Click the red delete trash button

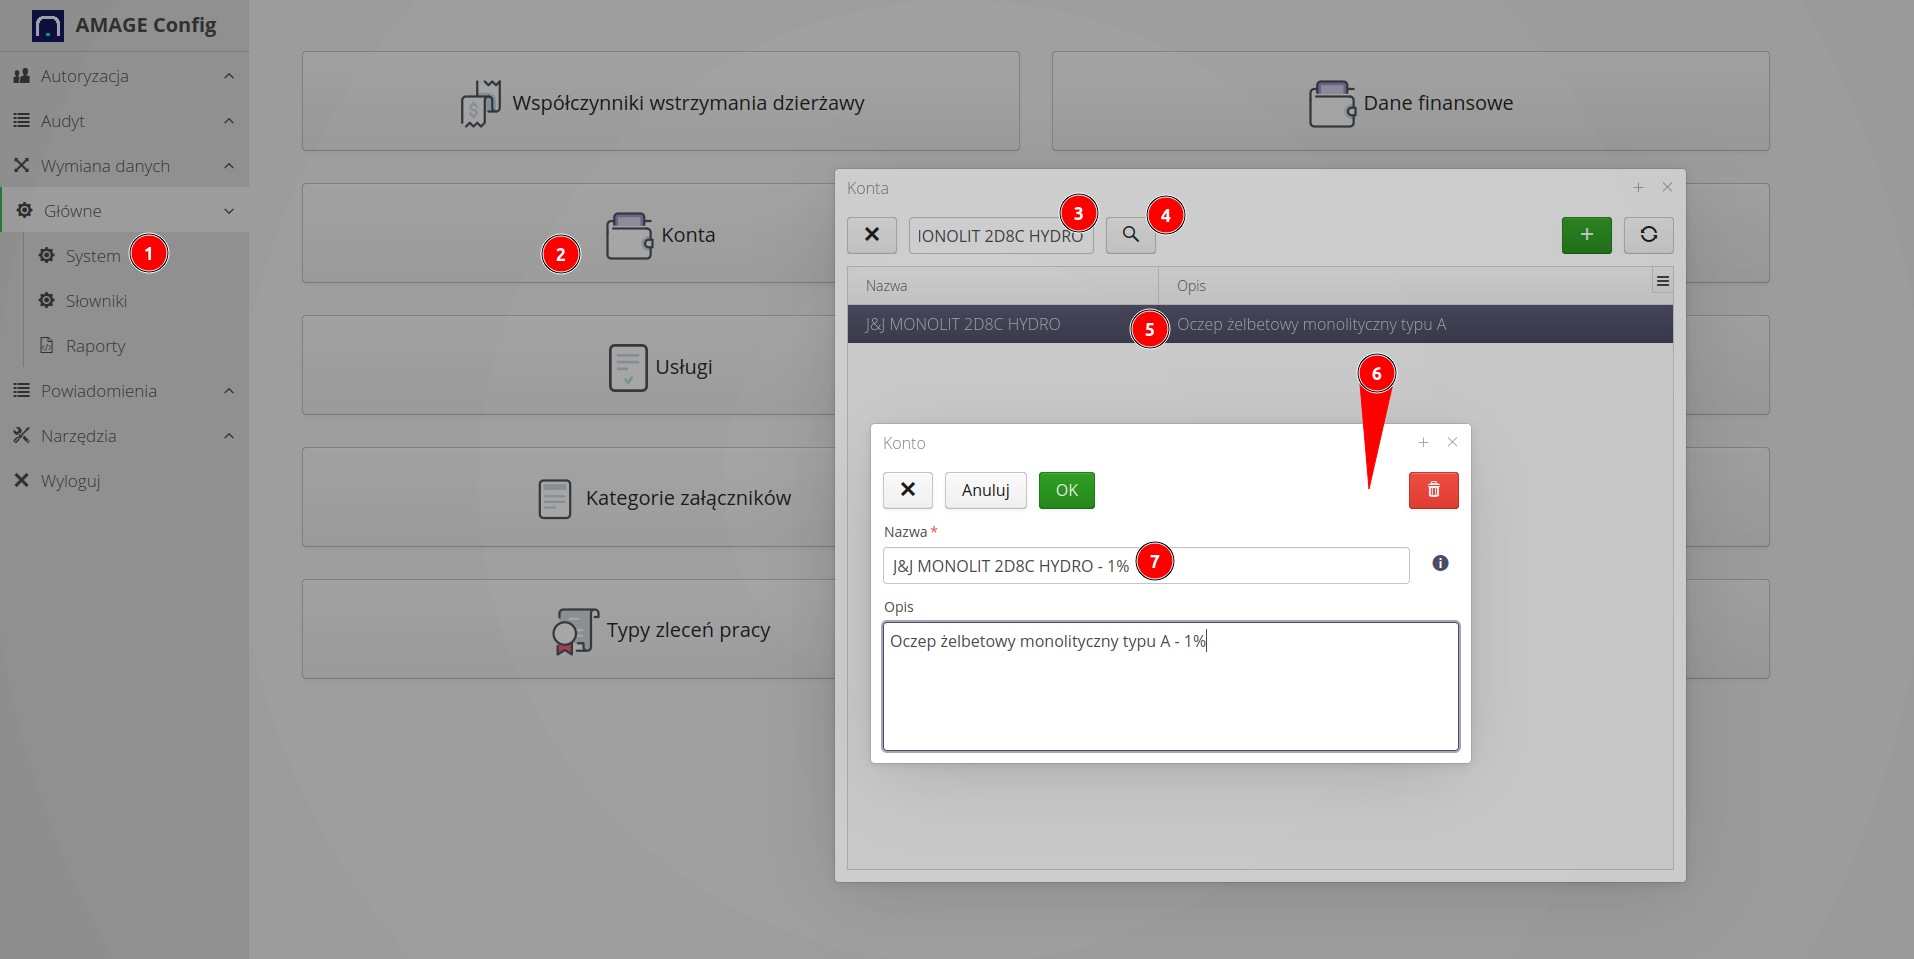pyautogui.click(x=1433, y=490)
